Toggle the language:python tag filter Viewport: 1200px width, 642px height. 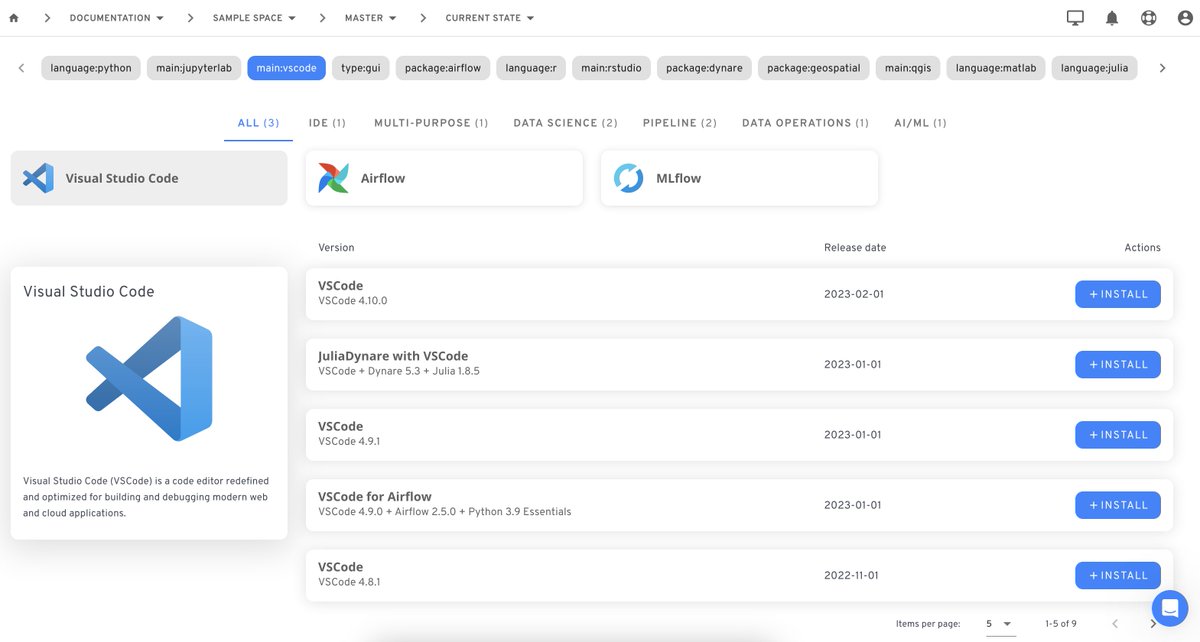coord(91,68)
